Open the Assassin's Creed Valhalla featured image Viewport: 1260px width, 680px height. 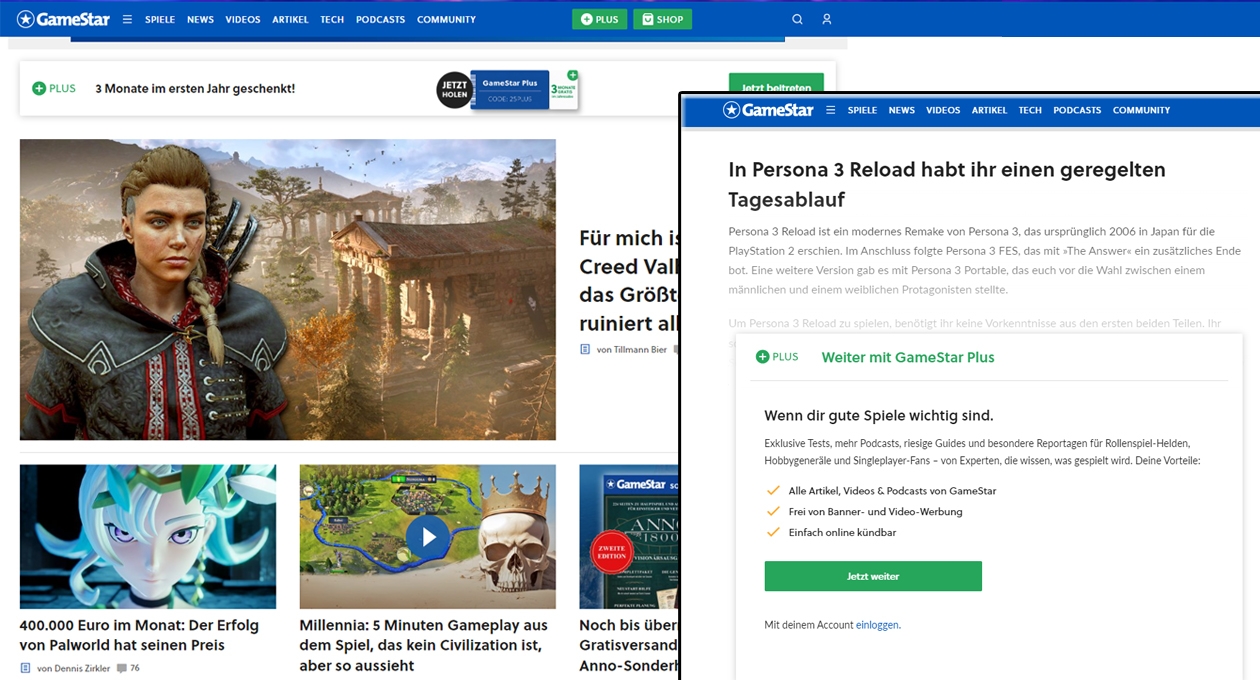[x=288, y=290]
